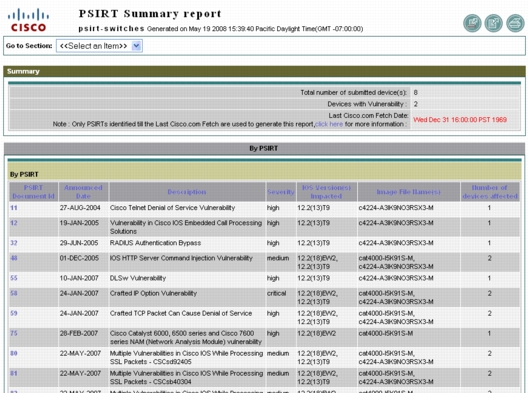Open PSIRT document Id 75
This screenshot has width=530, height=395.
point(14,334)
